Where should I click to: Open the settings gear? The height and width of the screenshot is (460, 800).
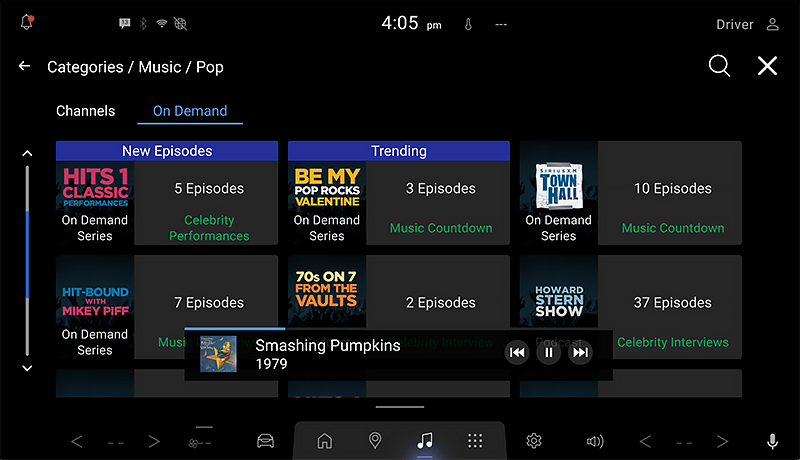click(534, 441)
